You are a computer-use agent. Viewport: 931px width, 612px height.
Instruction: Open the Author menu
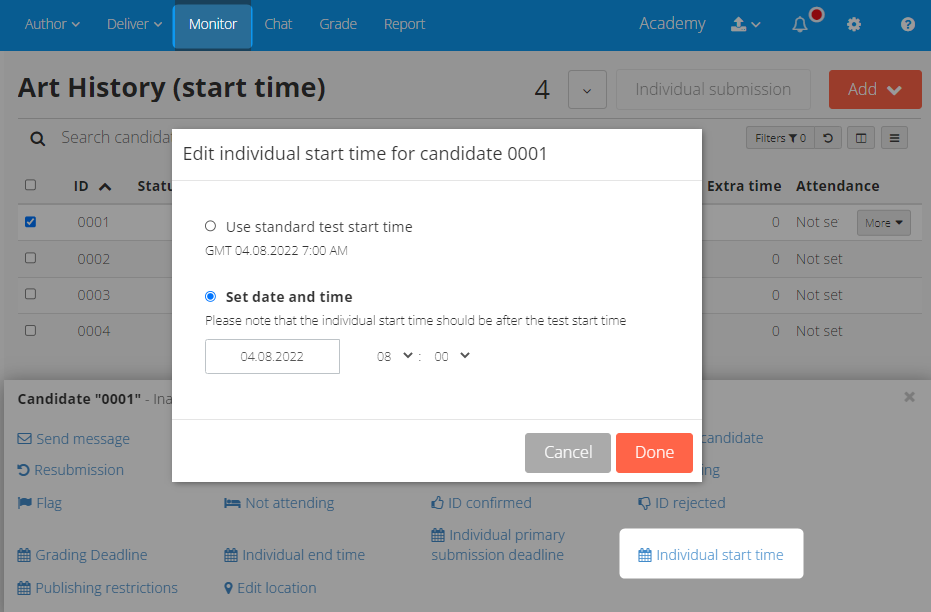(x=52, y=24)
